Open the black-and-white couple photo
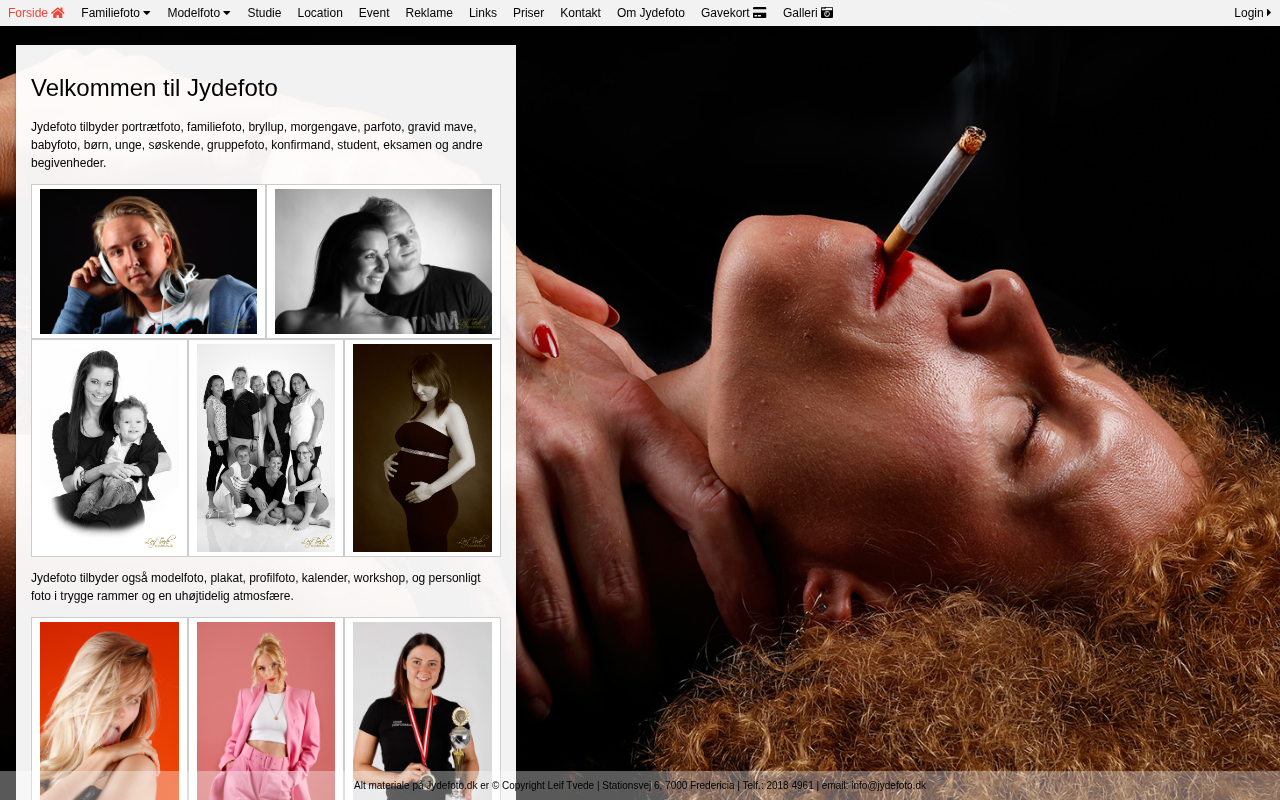1280x800 pixels. point(383,261)
